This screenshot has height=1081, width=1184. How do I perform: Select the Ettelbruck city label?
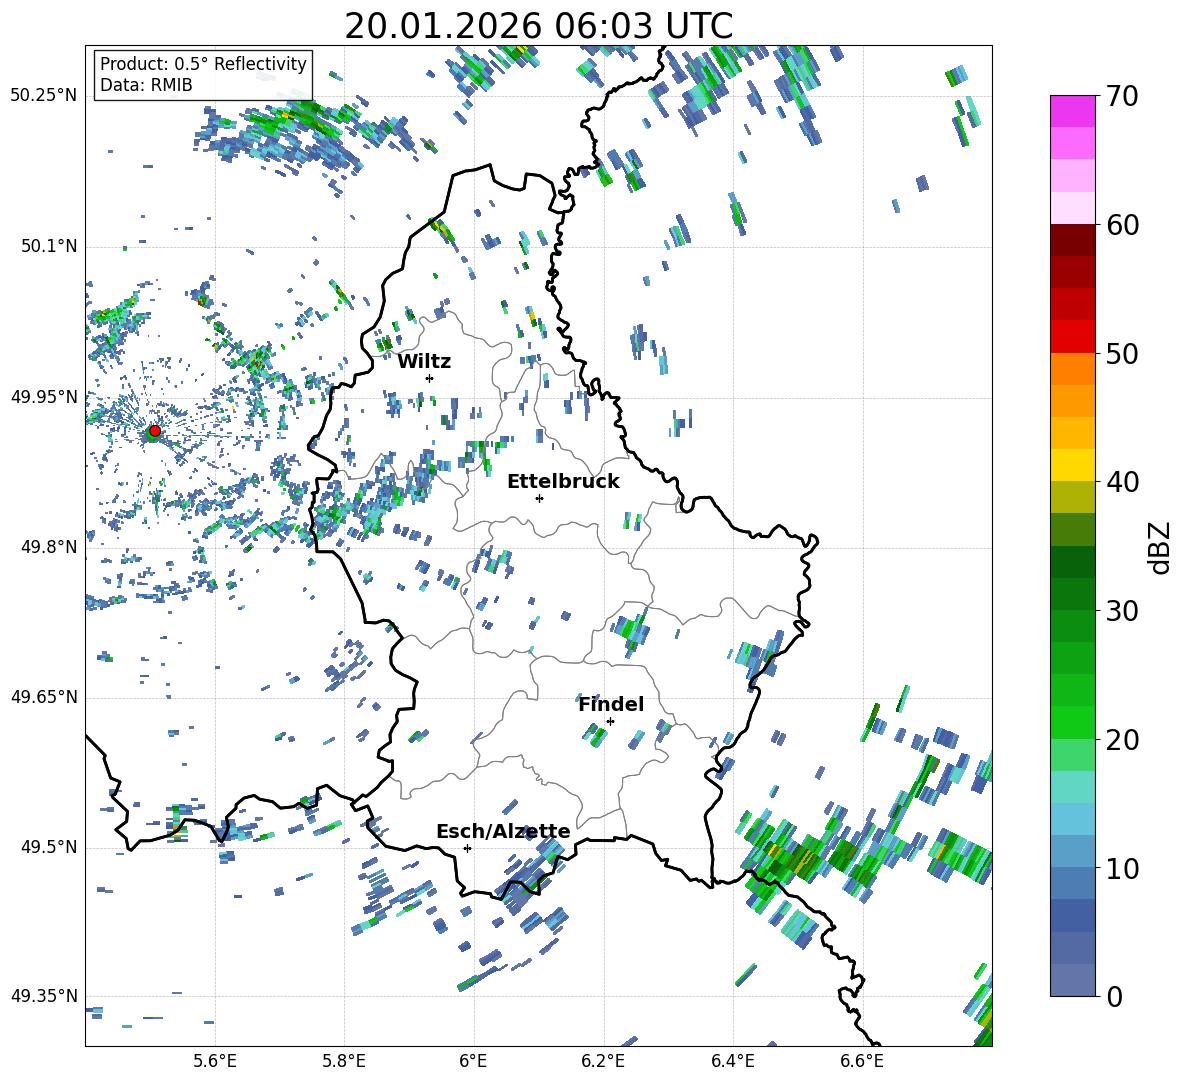click(563, 481)
